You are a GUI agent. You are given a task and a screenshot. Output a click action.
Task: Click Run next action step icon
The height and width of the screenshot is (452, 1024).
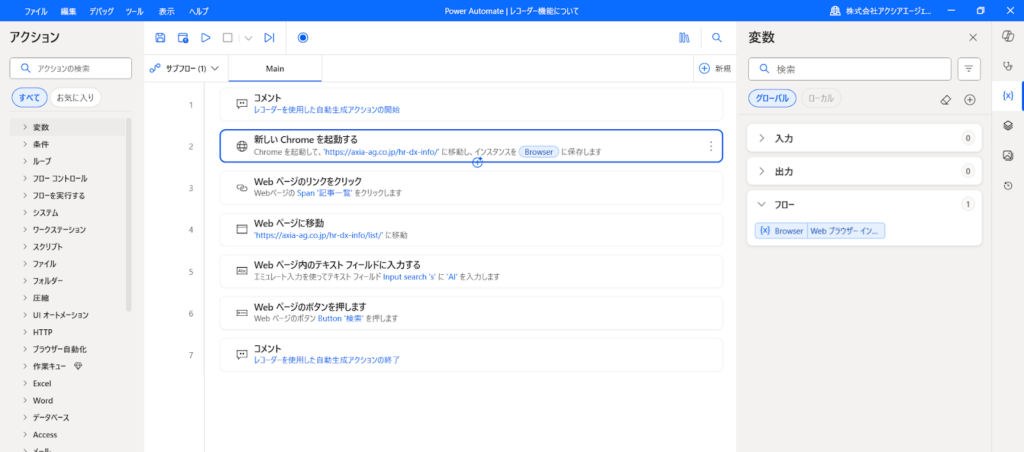(x=269, y=38)
